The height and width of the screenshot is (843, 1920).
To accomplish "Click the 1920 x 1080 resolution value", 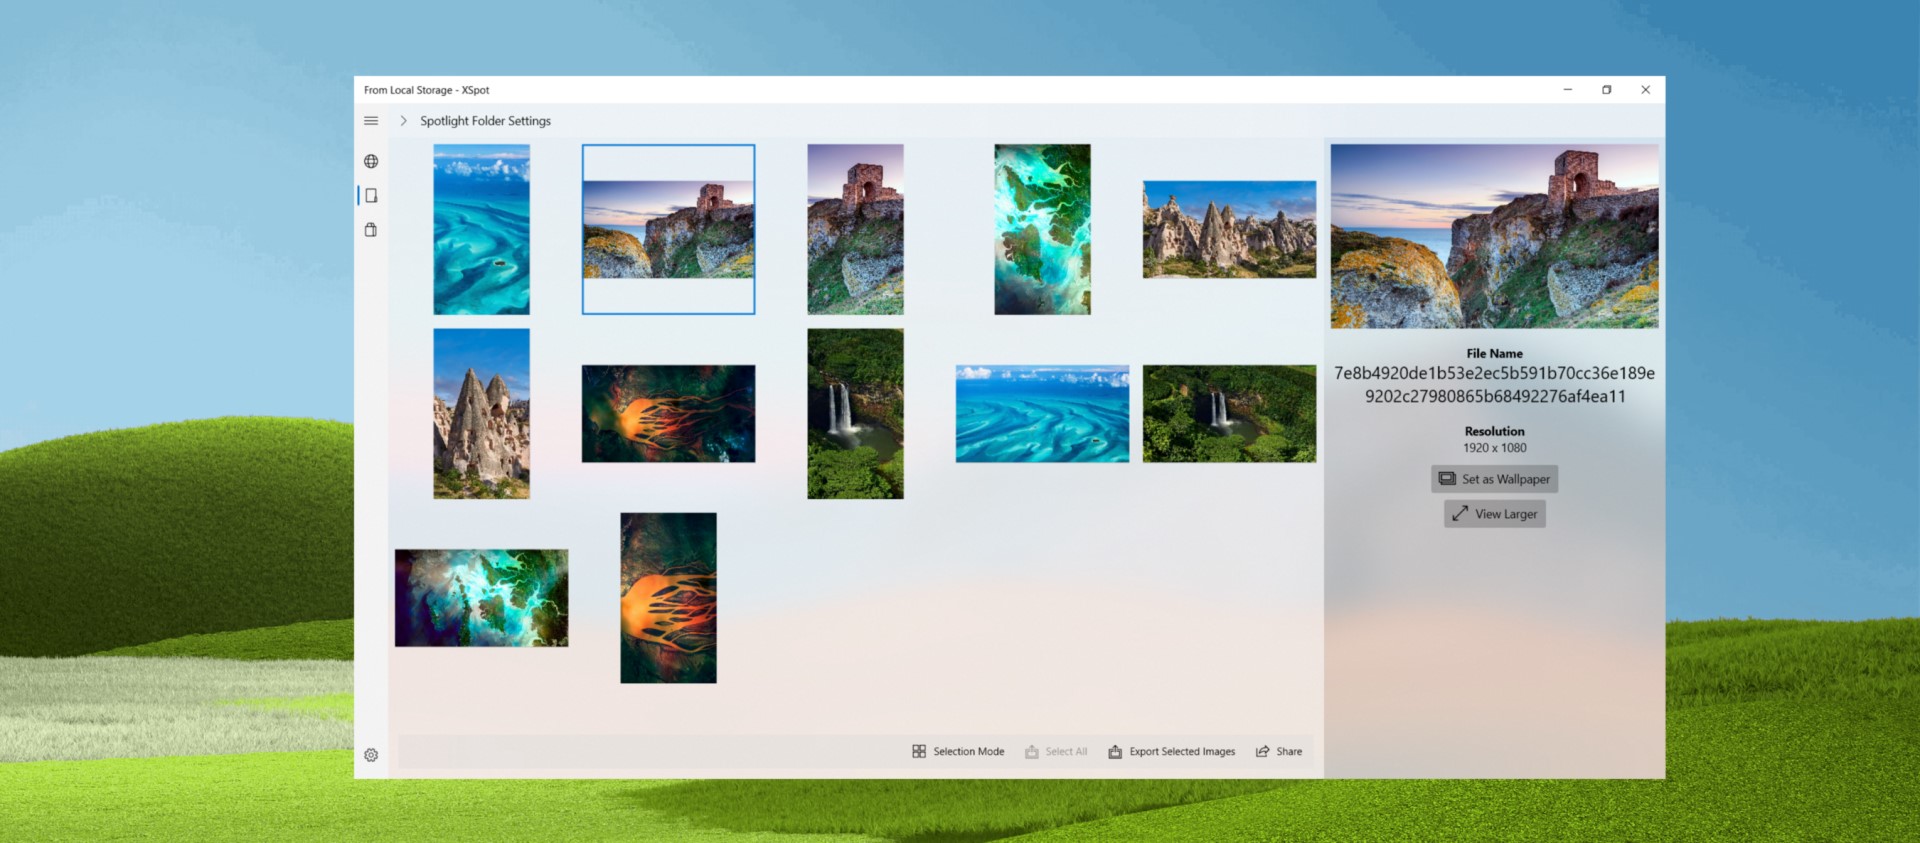I will point(1494,448).
